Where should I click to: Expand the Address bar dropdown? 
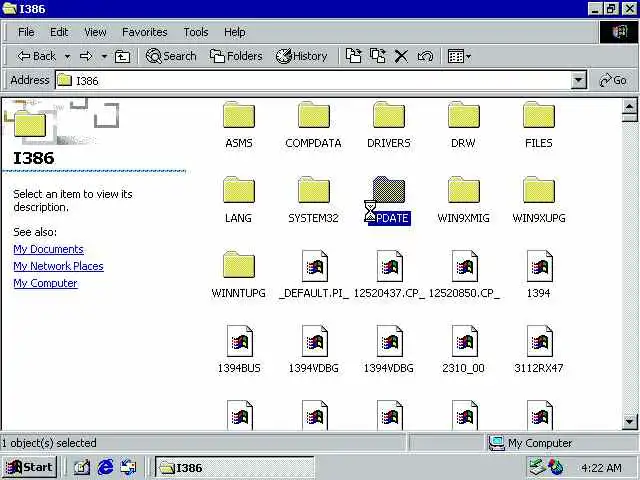click(x=578, y=80)
